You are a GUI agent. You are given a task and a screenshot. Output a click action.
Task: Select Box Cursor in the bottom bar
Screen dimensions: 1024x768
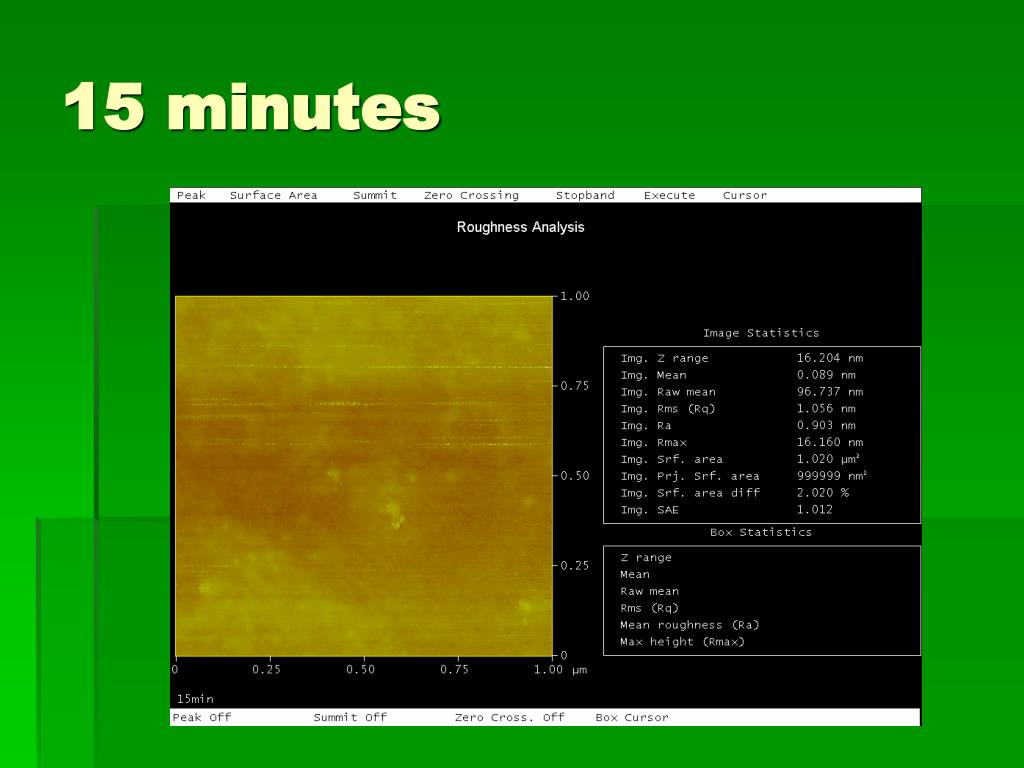(632, 717)
